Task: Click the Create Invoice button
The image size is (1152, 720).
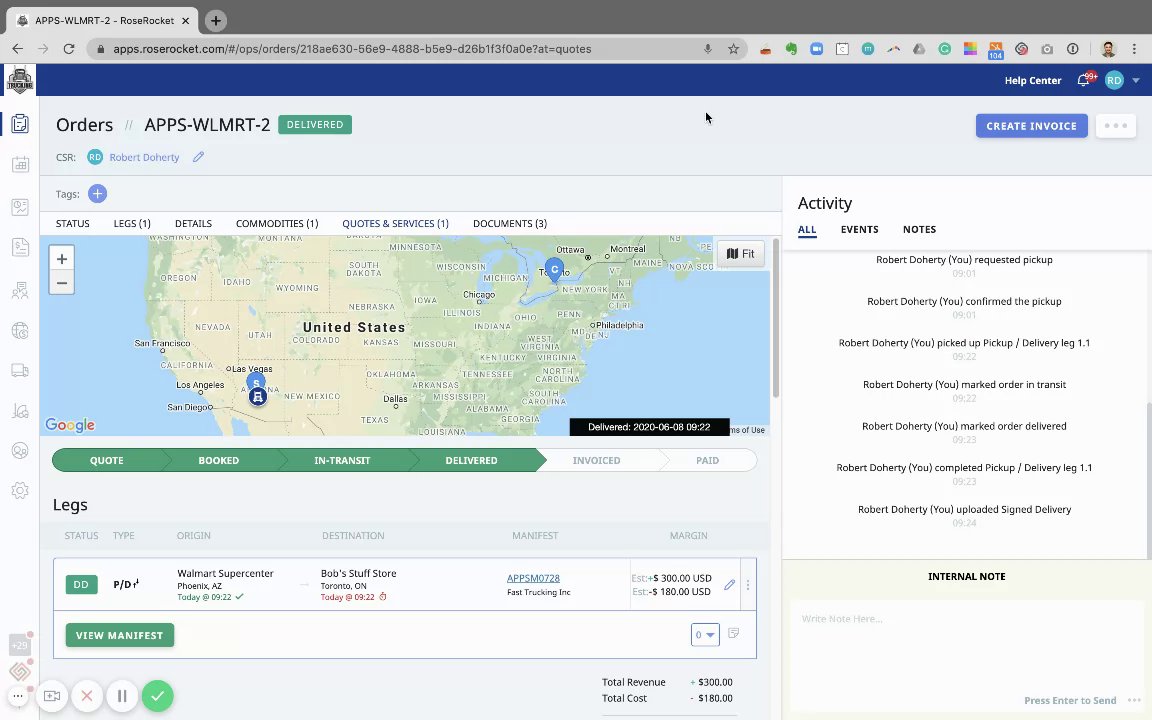Action: [1032, 126]
